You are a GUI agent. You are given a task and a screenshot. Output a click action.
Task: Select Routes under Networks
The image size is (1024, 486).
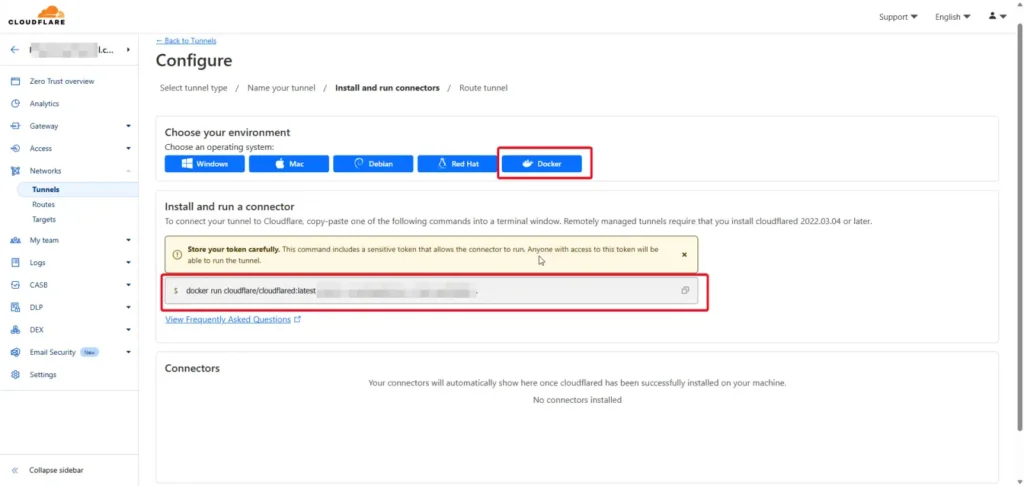(x=43, y=204)
